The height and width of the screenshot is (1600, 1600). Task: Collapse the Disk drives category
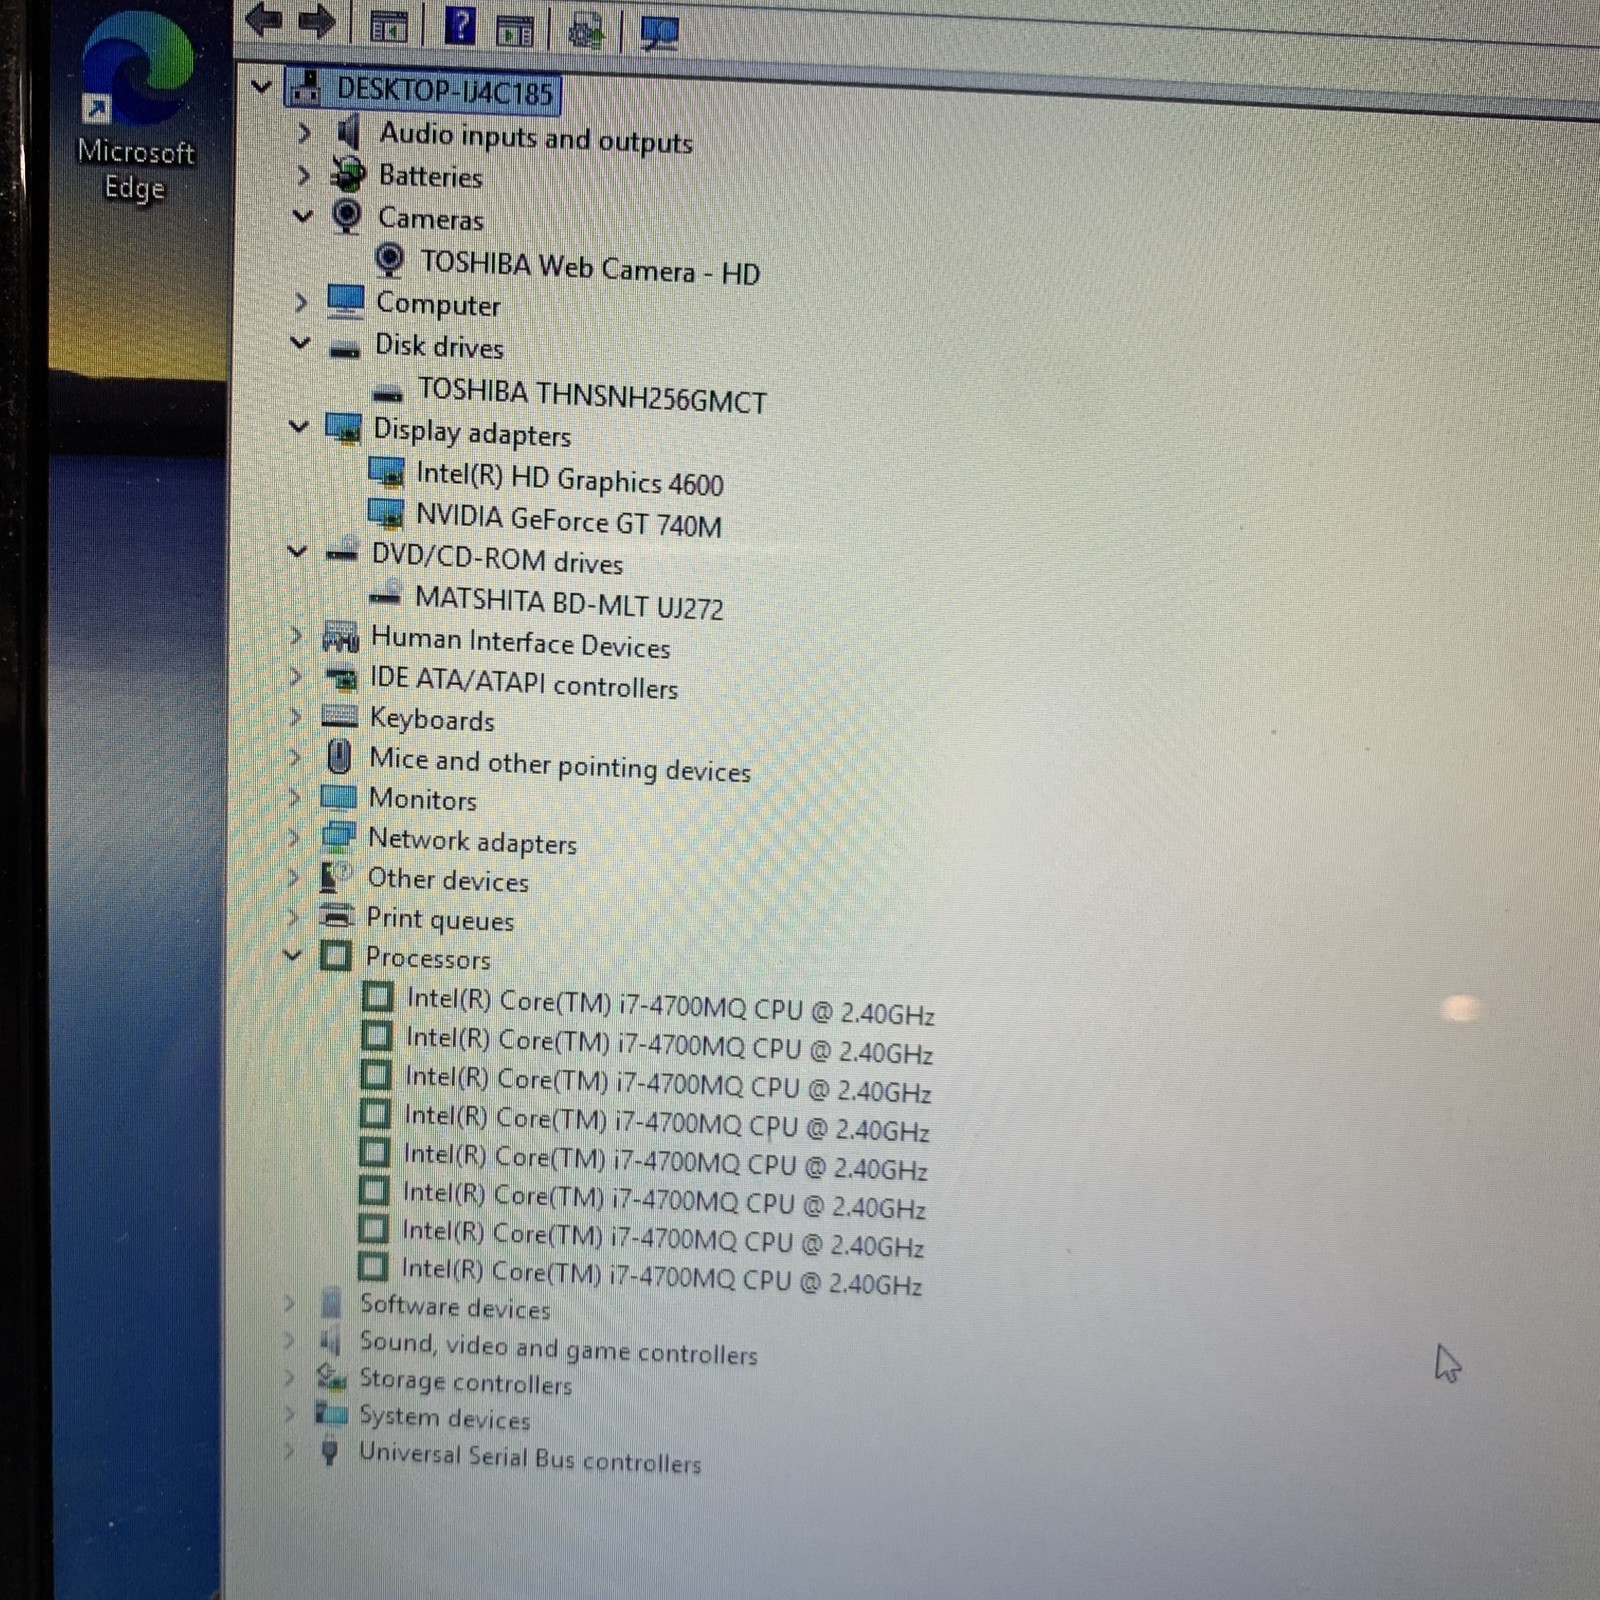click(x=300, y=342)
